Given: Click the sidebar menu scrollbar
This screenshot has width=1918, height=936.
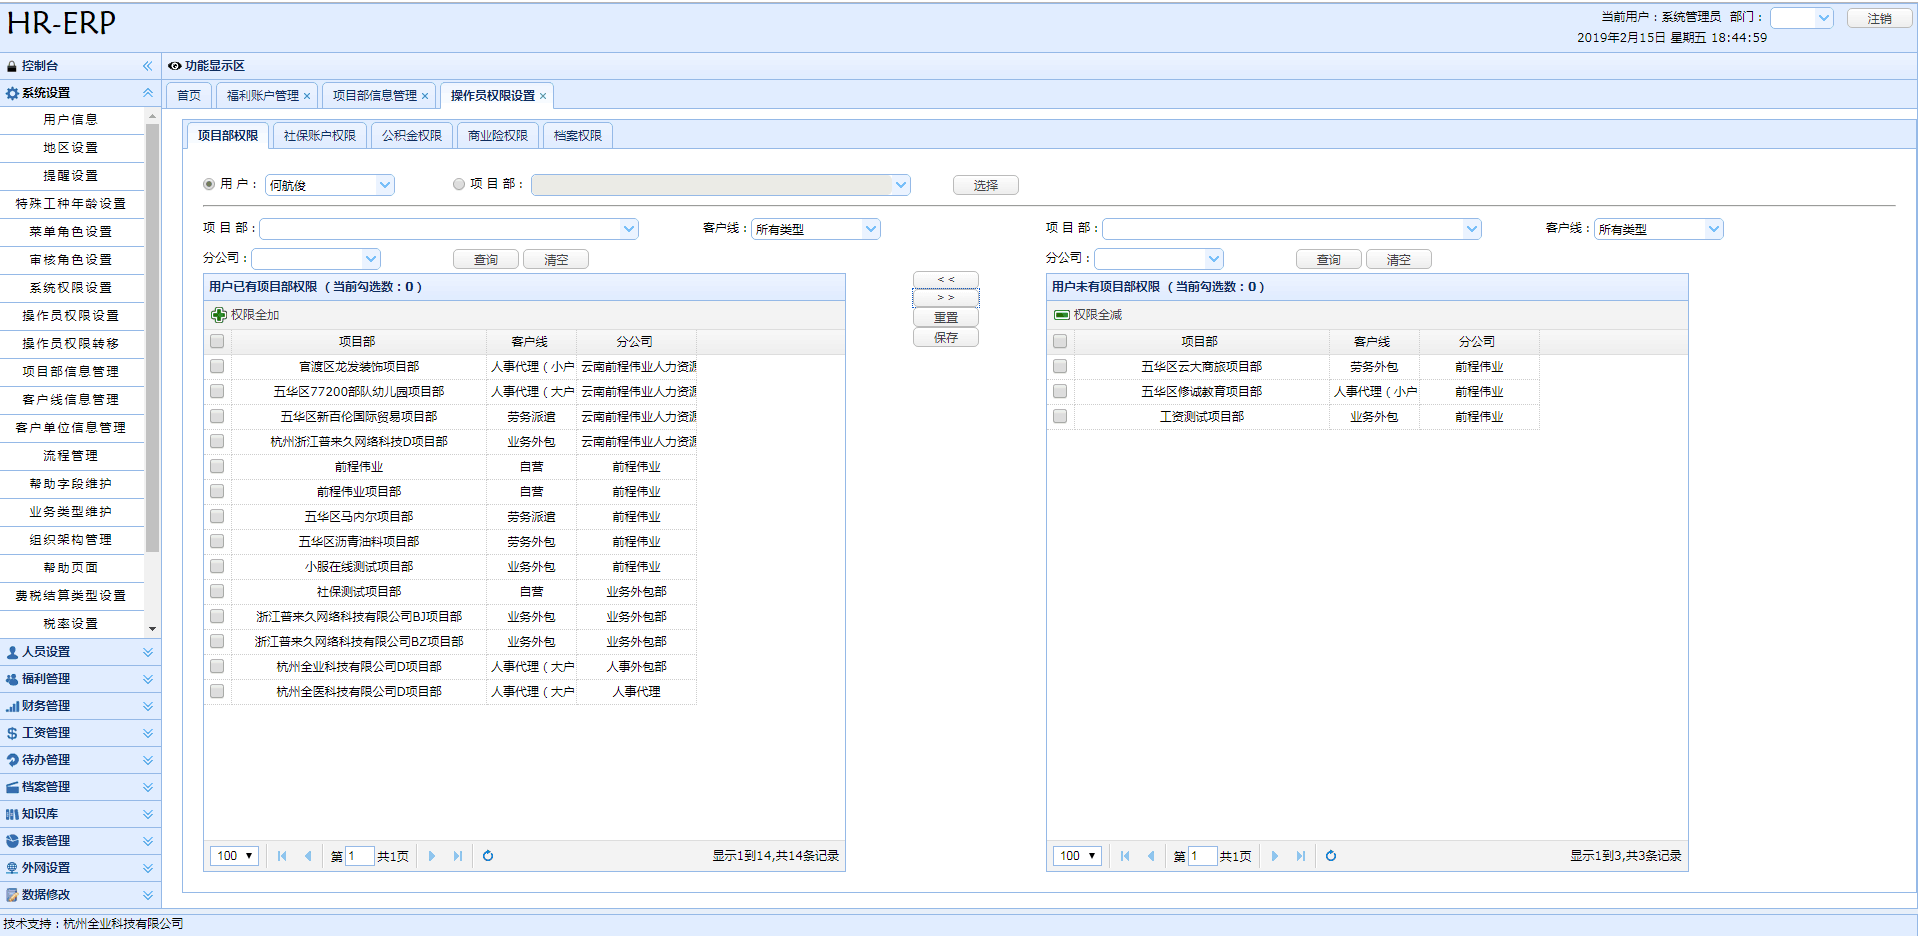Looking at the screenshot, I should click(x=152, y=338).
